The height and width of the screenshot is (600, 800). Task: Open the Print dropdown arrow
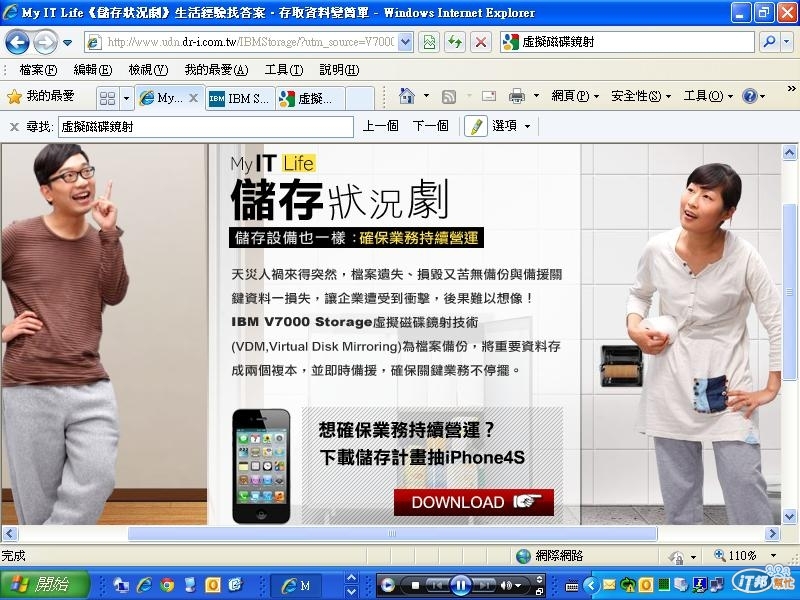(x=536, y=96)
